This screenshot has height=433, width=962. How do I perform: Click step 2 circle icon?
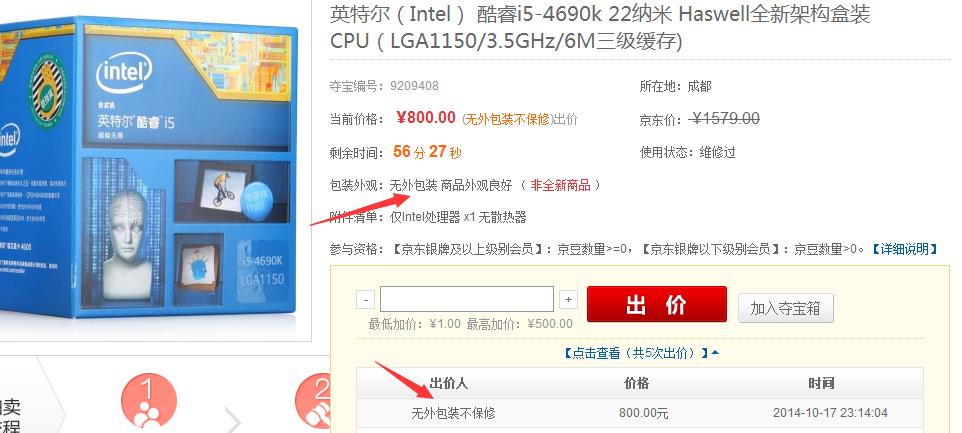[x=314, y=401]
